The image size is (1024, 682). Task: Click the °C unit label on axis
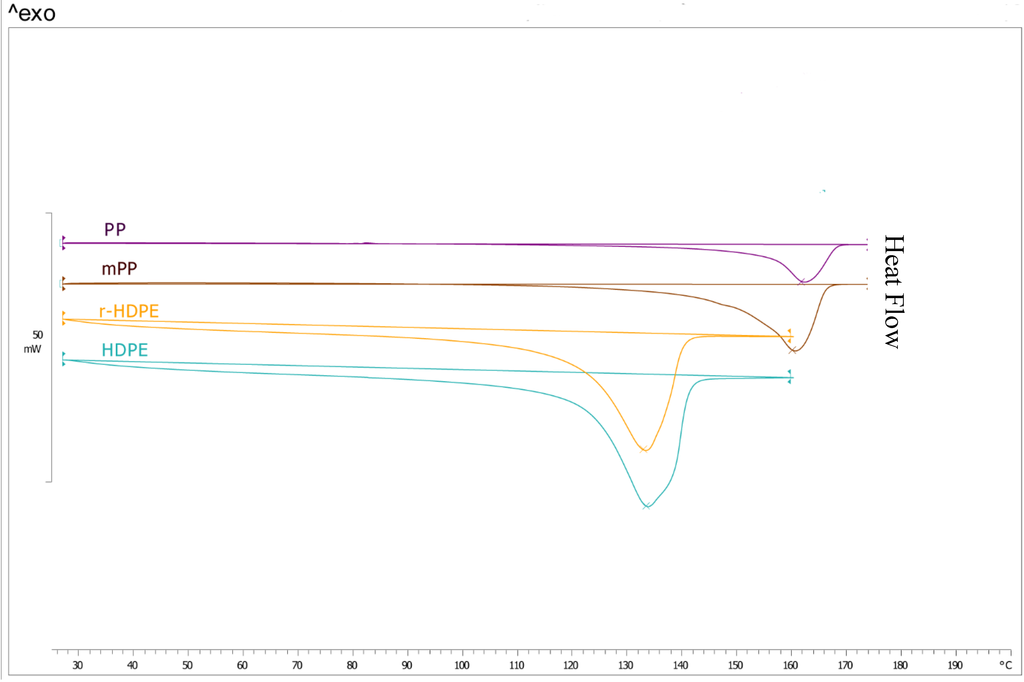click(1005, 666)
